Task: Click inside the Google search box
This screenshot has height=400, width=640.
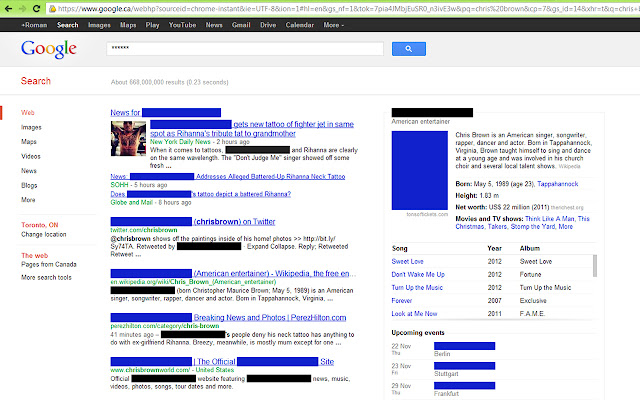Action: [245, 49]
